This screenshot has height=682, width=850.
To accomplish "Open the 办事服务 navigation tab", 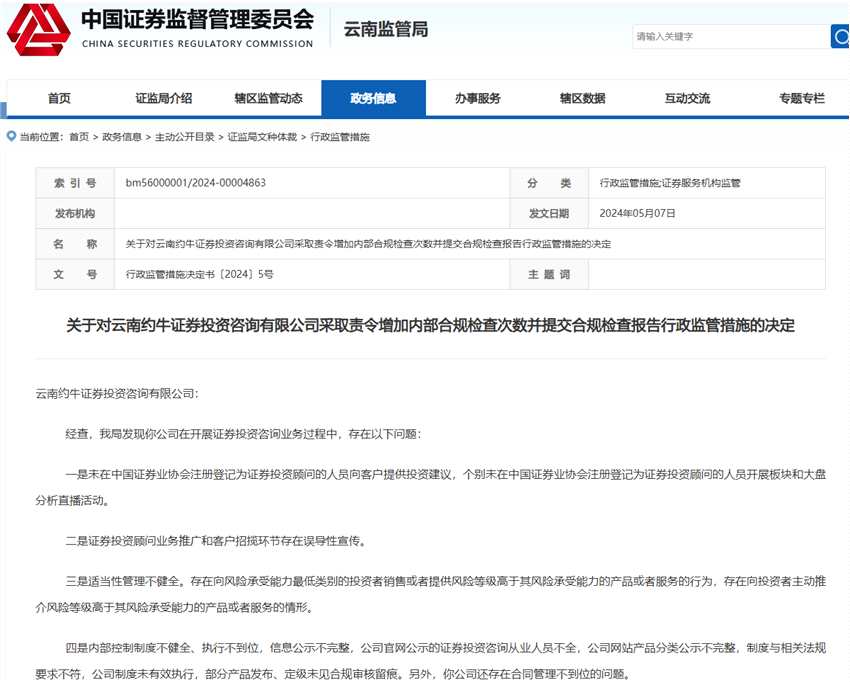I will pyautogui.click(x=478, y=98).
